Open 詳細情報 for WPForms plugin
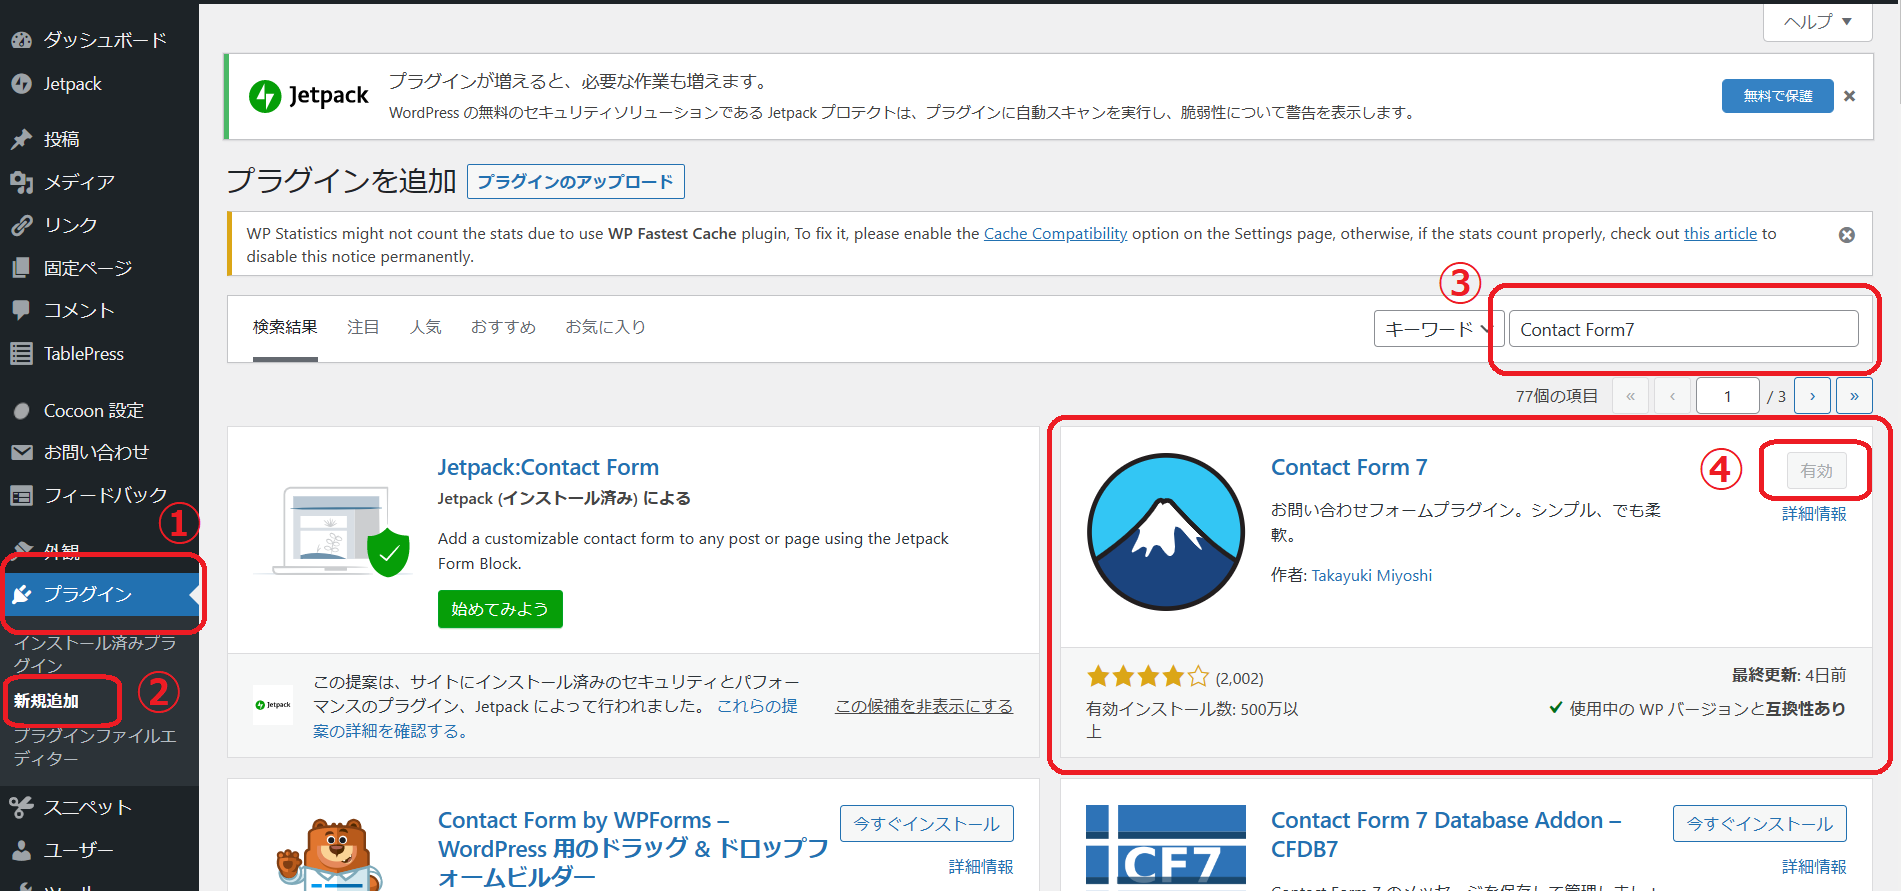 pyautogui.click(x=981, y=867)
